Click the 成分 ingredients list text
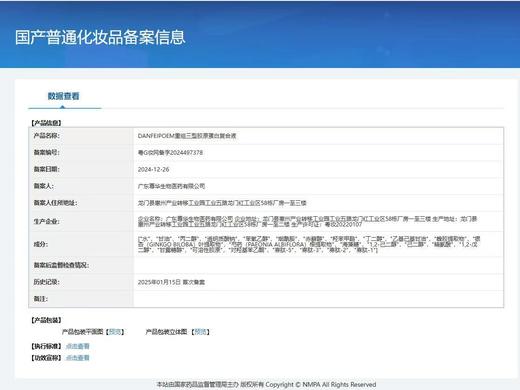Screen dimensions: 520x390 pyautogui.click(x=309, y=244)
